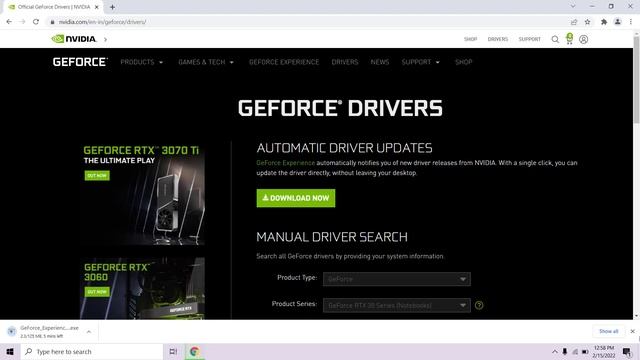Viewport: 640px width, 360px height.
Task: Open Chrome three-dot menu
Action: pos(631,22)
